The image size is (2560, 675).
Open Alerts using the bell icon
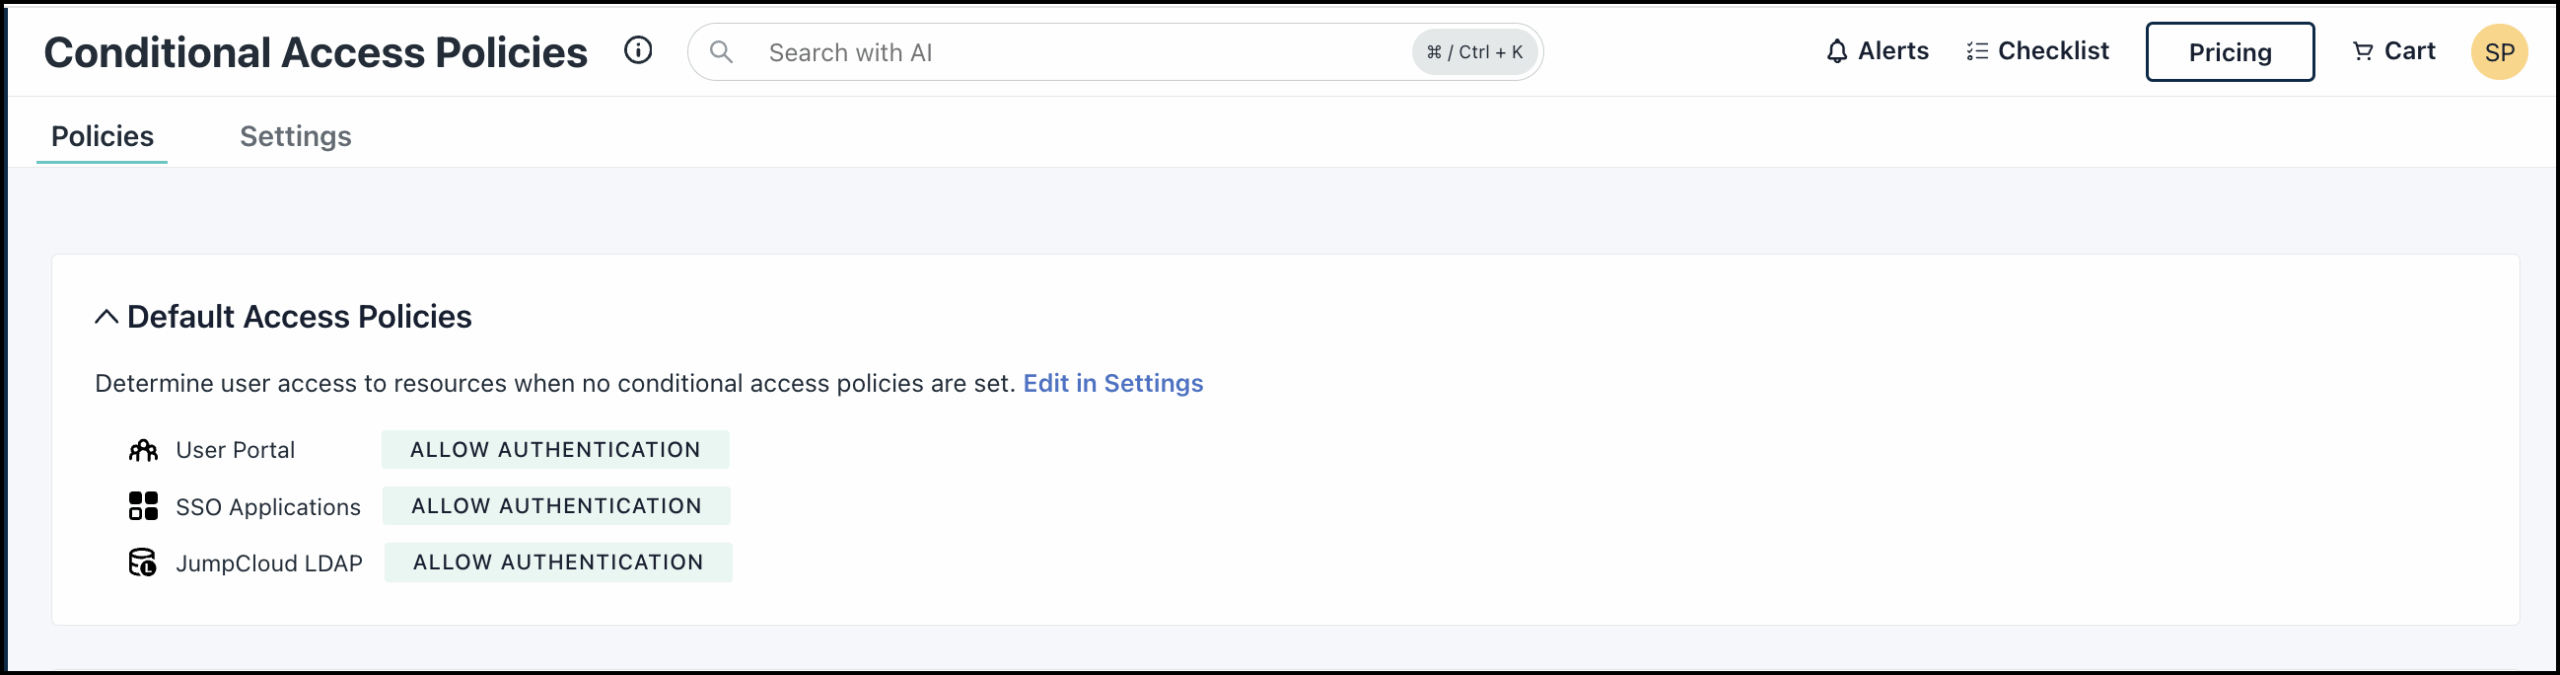[1876, 51]
